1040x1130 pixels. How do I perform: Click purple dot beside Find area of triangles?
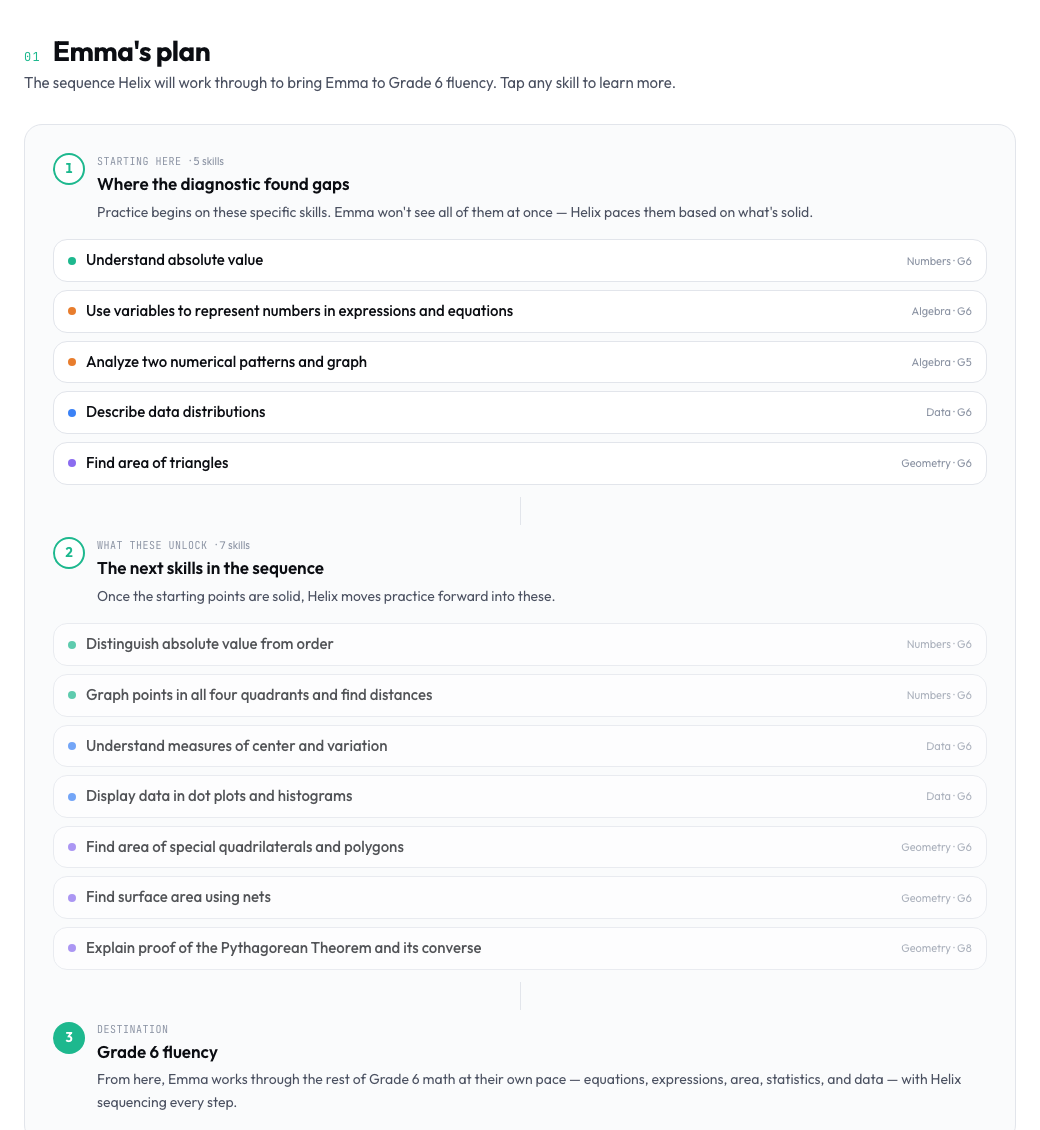(x=72, y=463)
